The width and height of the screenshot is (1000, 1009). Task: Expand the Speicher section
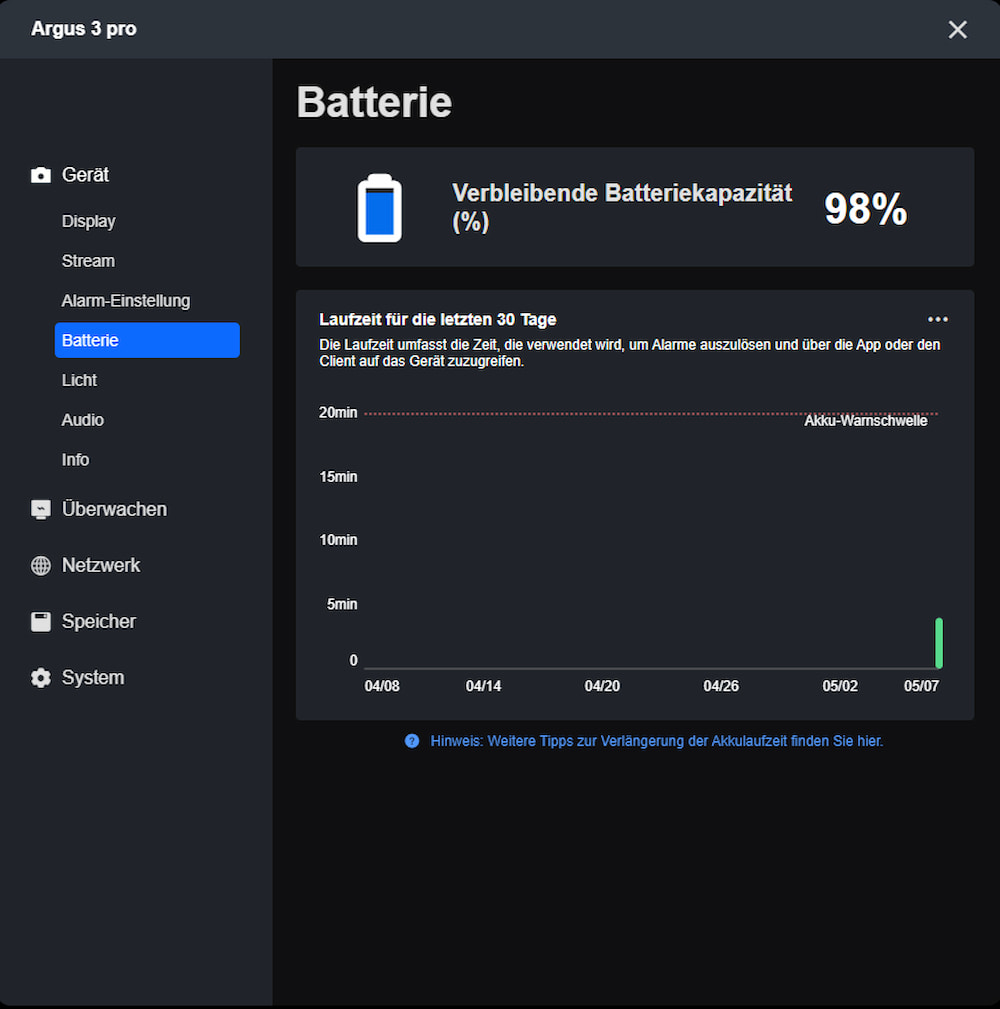98,622
